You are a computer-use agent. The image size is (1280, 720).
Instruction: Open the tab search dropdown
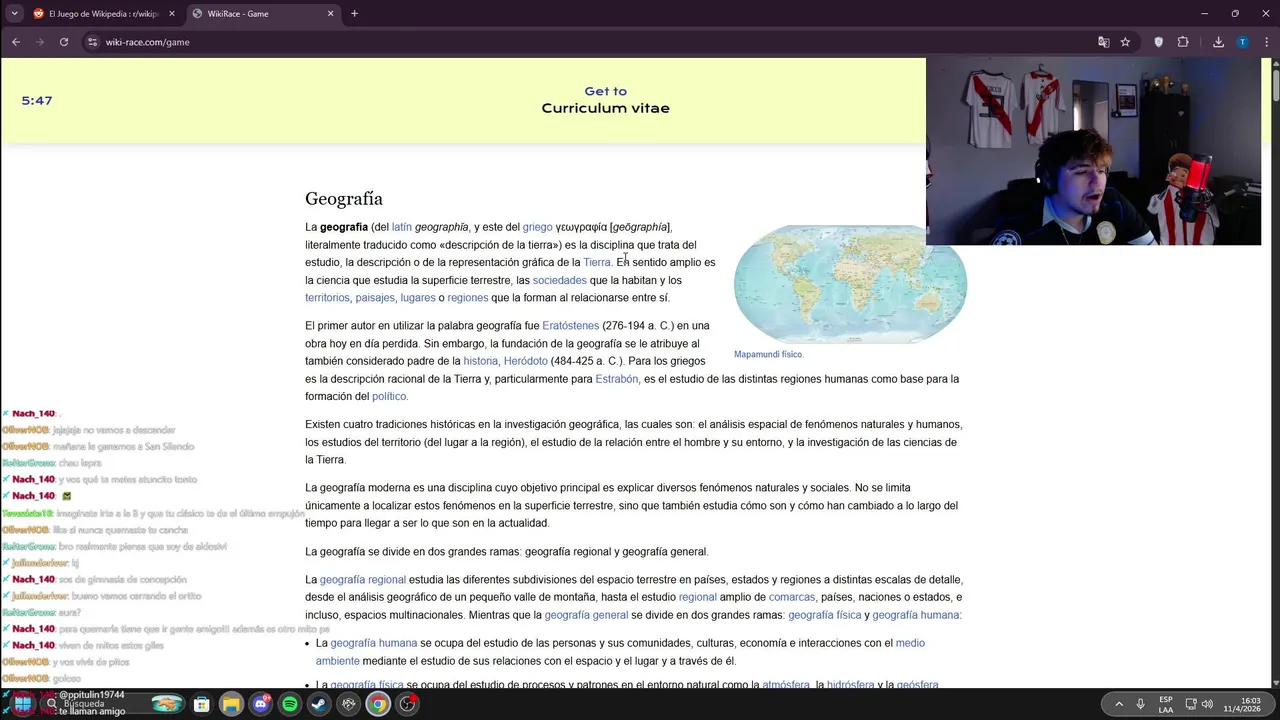pos(14,14)
